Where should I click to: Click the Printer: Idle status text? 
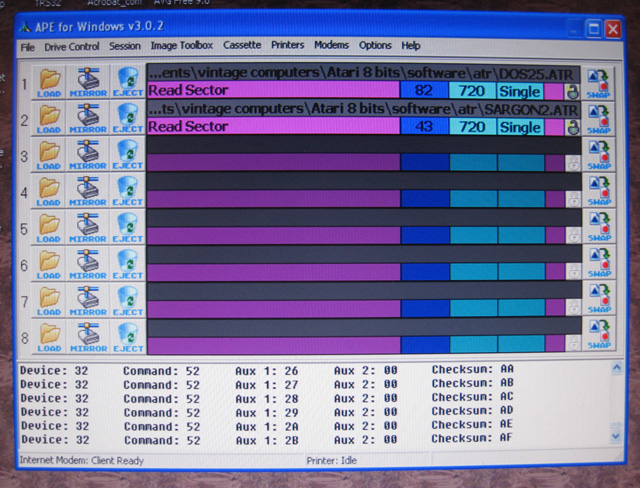(x=331, y=461)
